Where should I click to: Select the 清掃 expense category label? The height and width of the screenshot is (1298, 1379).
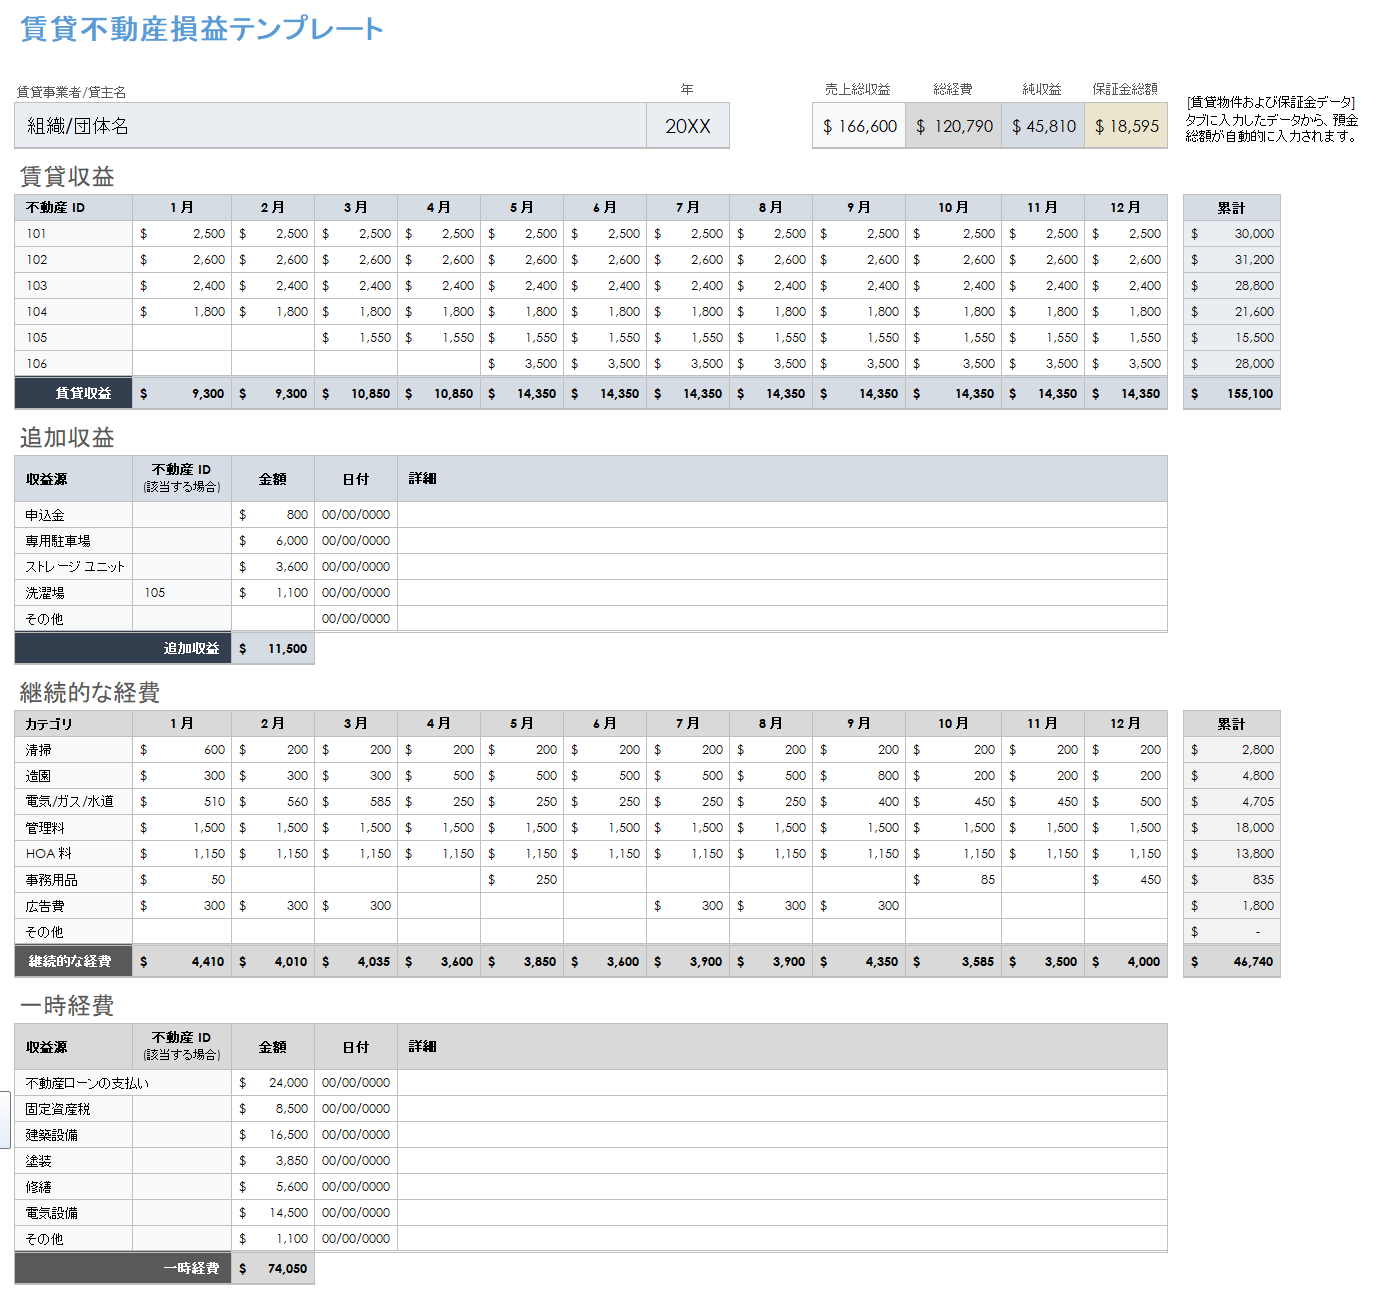tap(74, 750)
